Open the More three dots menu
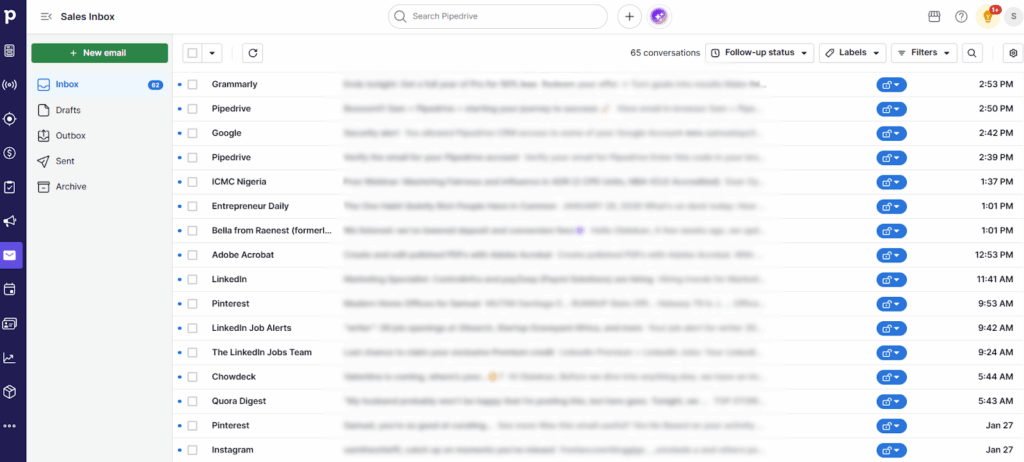The image size is (1024, 462). 10,426
